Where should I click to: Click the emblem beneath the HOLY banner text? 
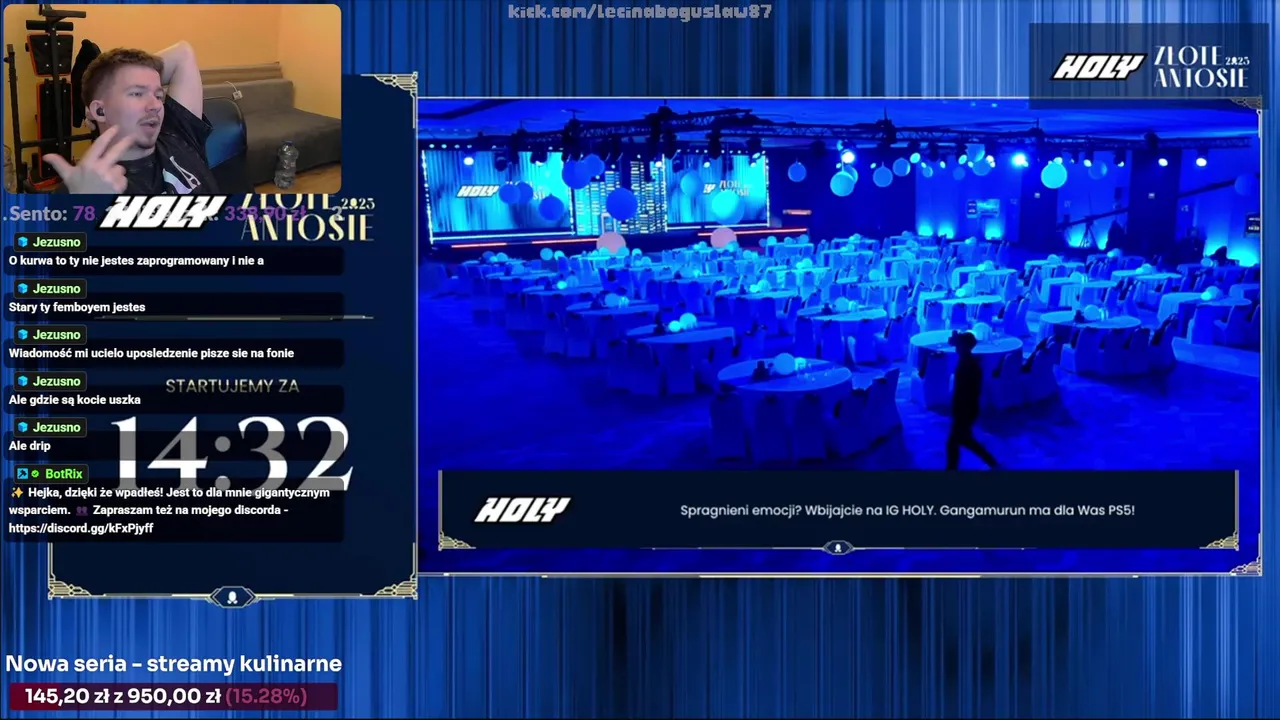(x=837, y=548)
